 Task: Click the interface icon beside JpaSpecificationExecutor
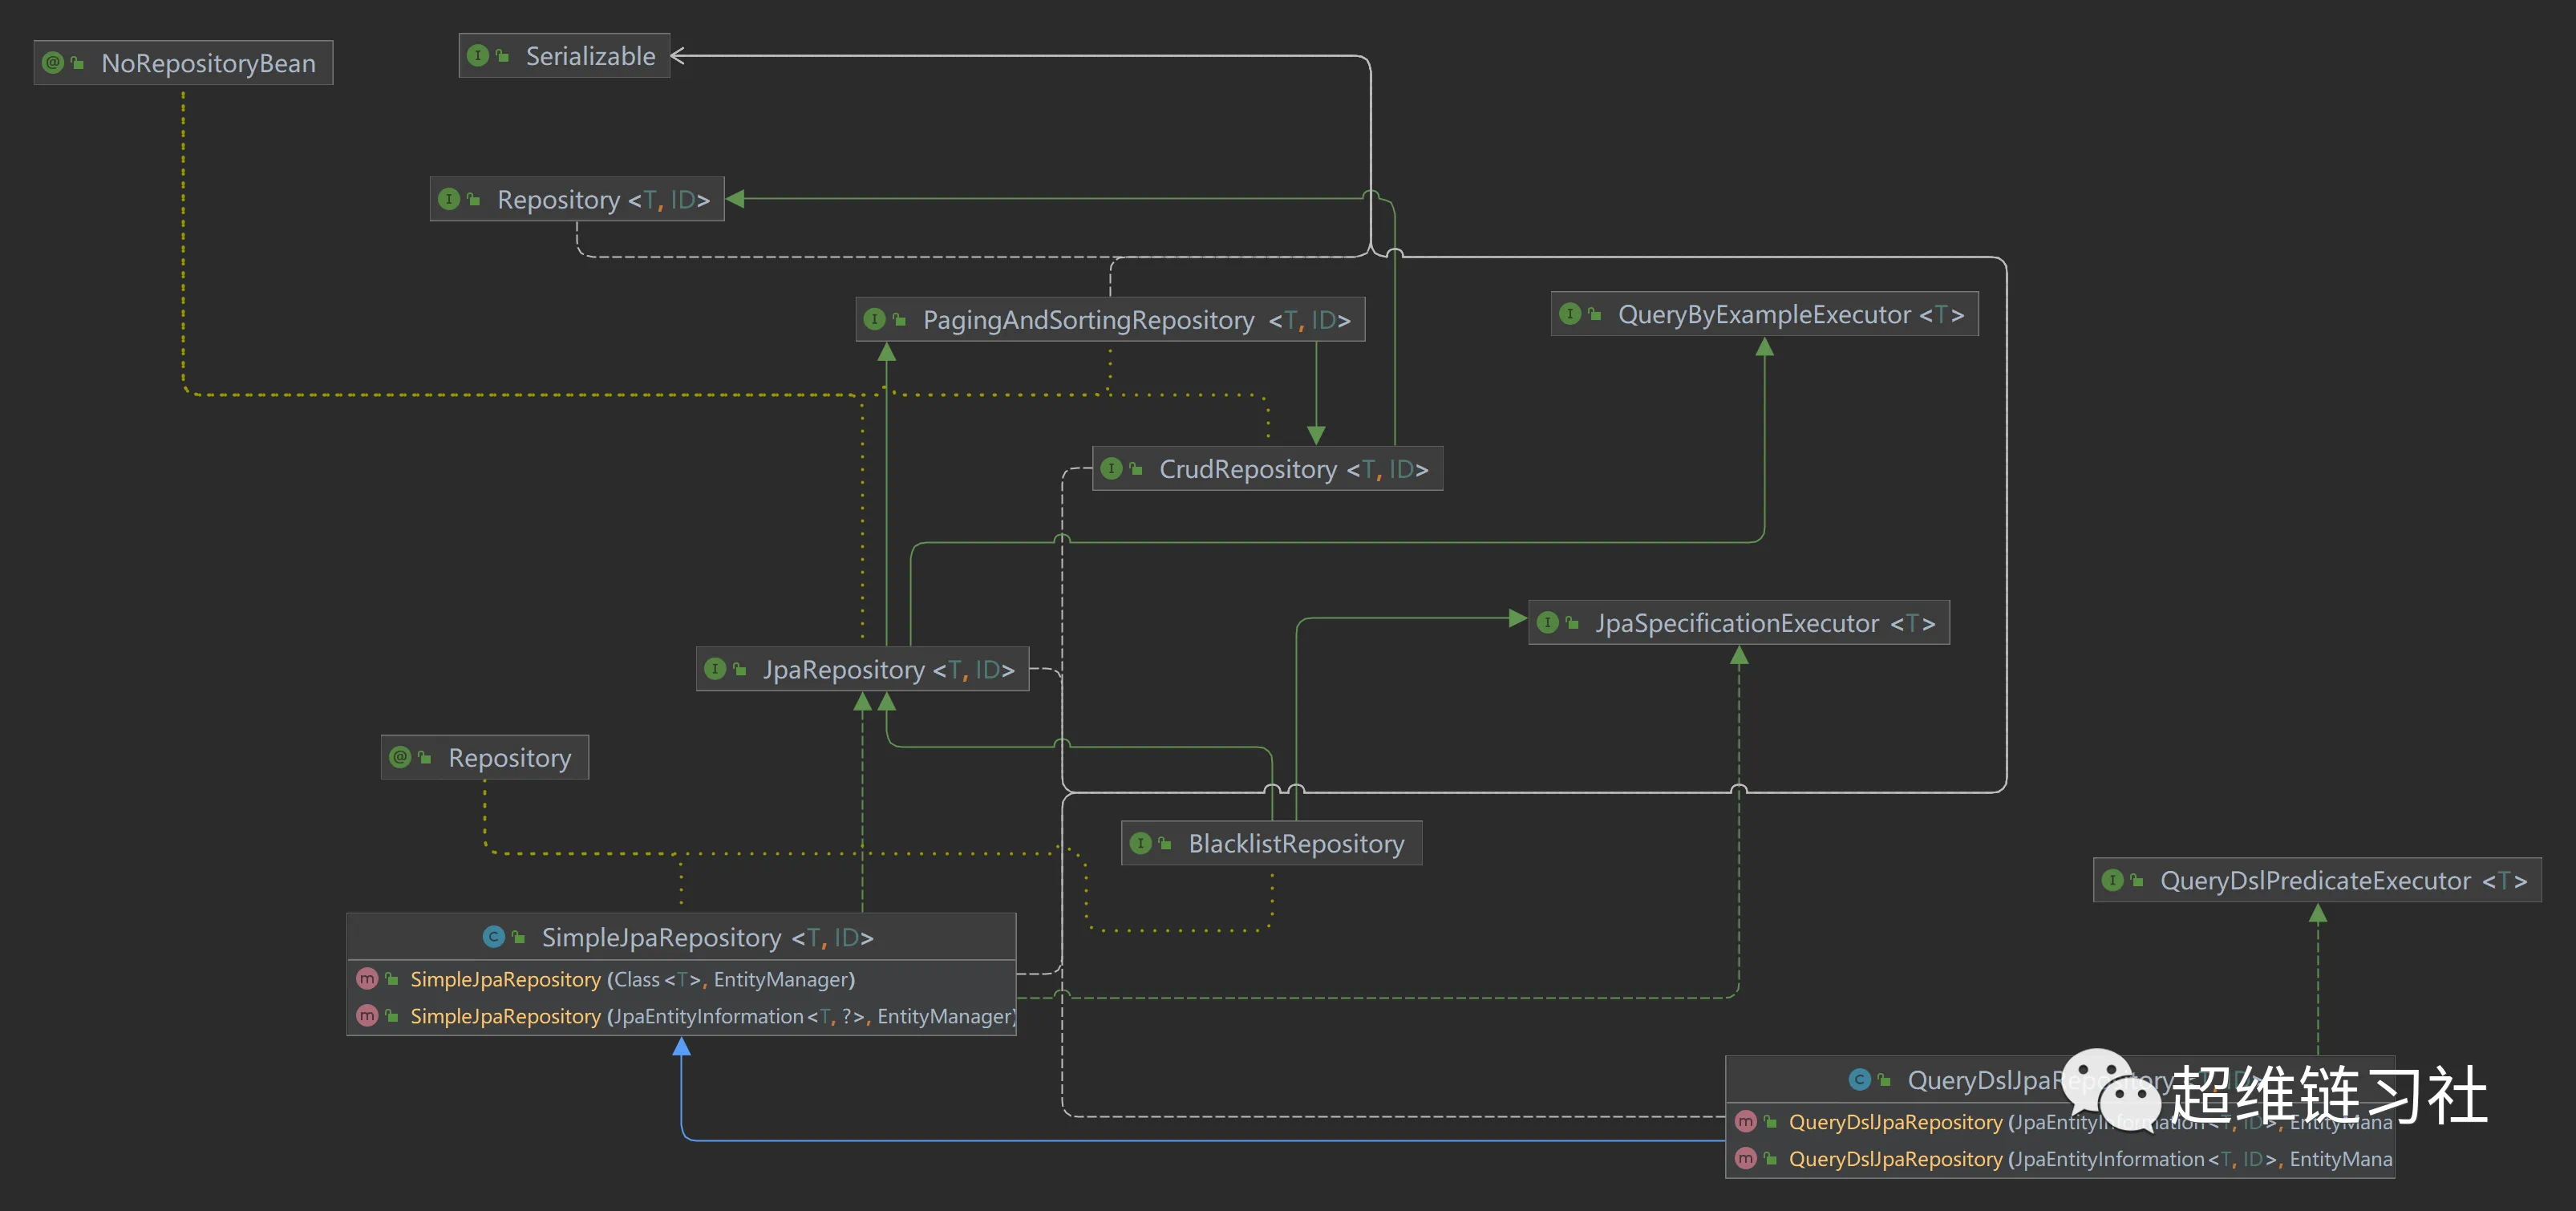pos(1547,623)
